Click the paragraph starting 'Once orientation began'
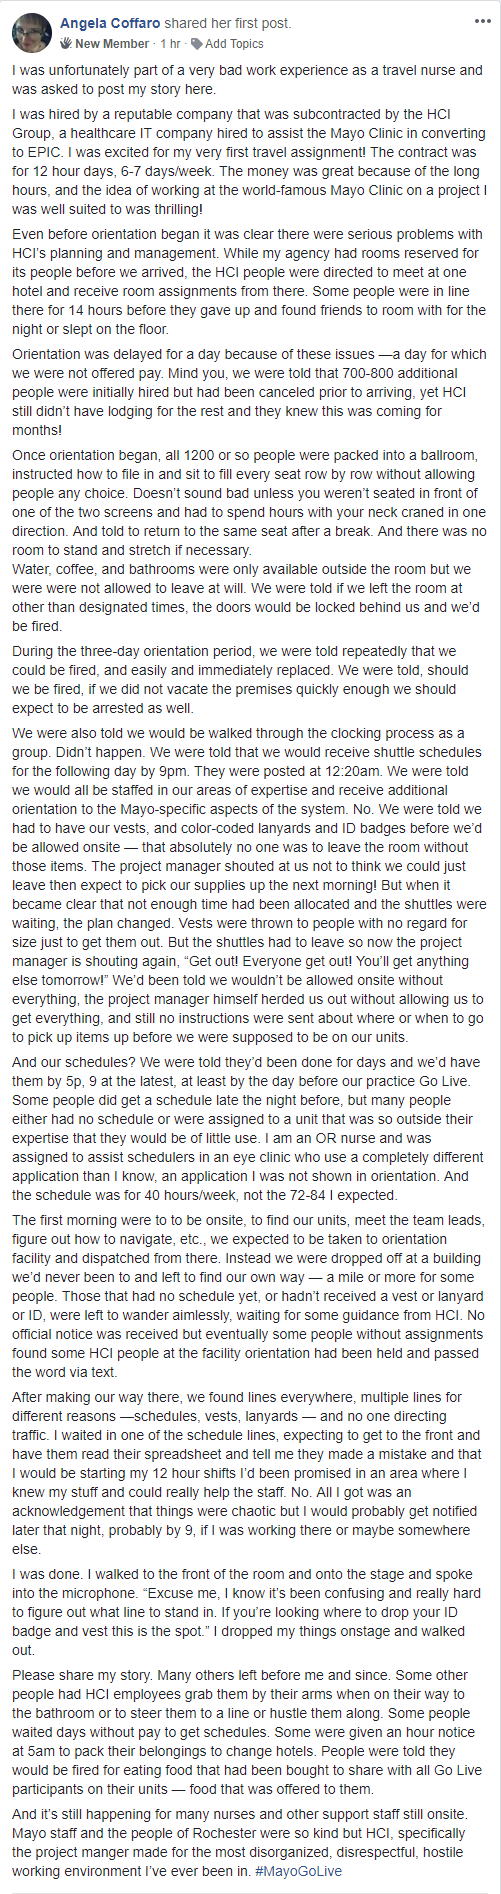Image resolution: width=501 pixels, height=1894 pixels. click(249, 541)
